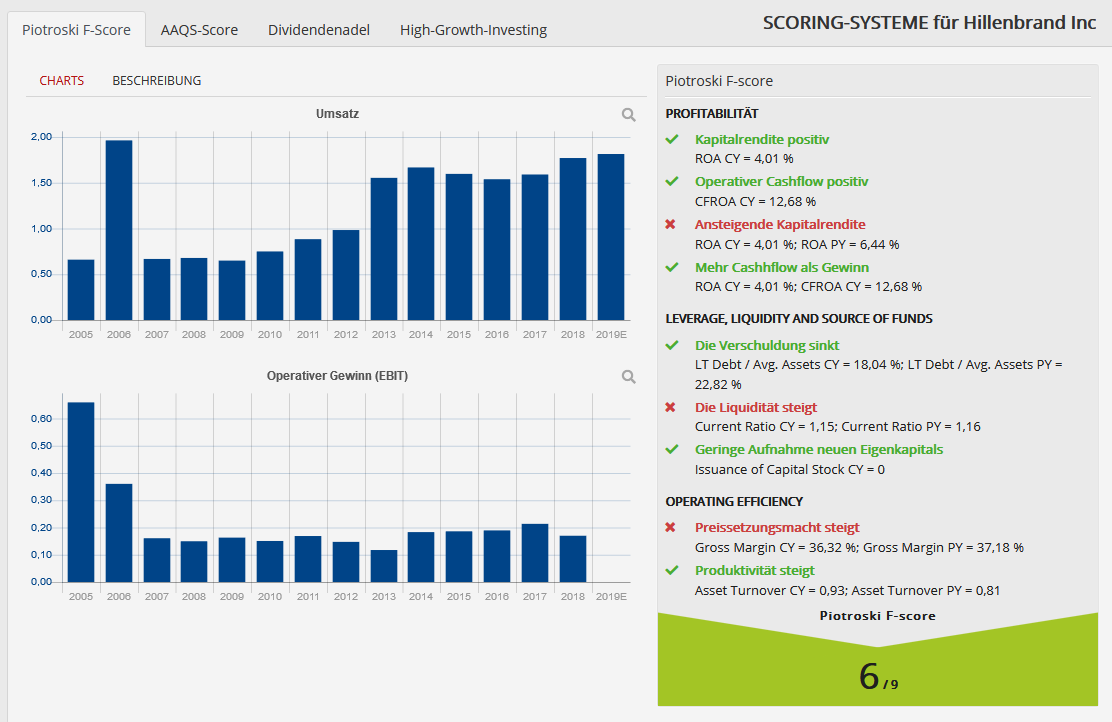The width and height of the screenshot is (1112, 722).
Task: Click 'Gross Margin CY = 36,32 %' line
Action: pos(860,548)
